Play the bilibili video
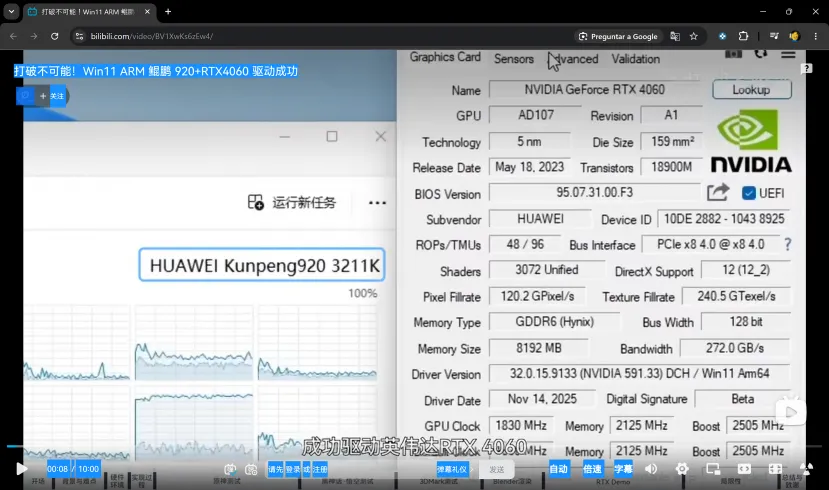The height and width of the screenshot is (490, 829). [21, 468]
